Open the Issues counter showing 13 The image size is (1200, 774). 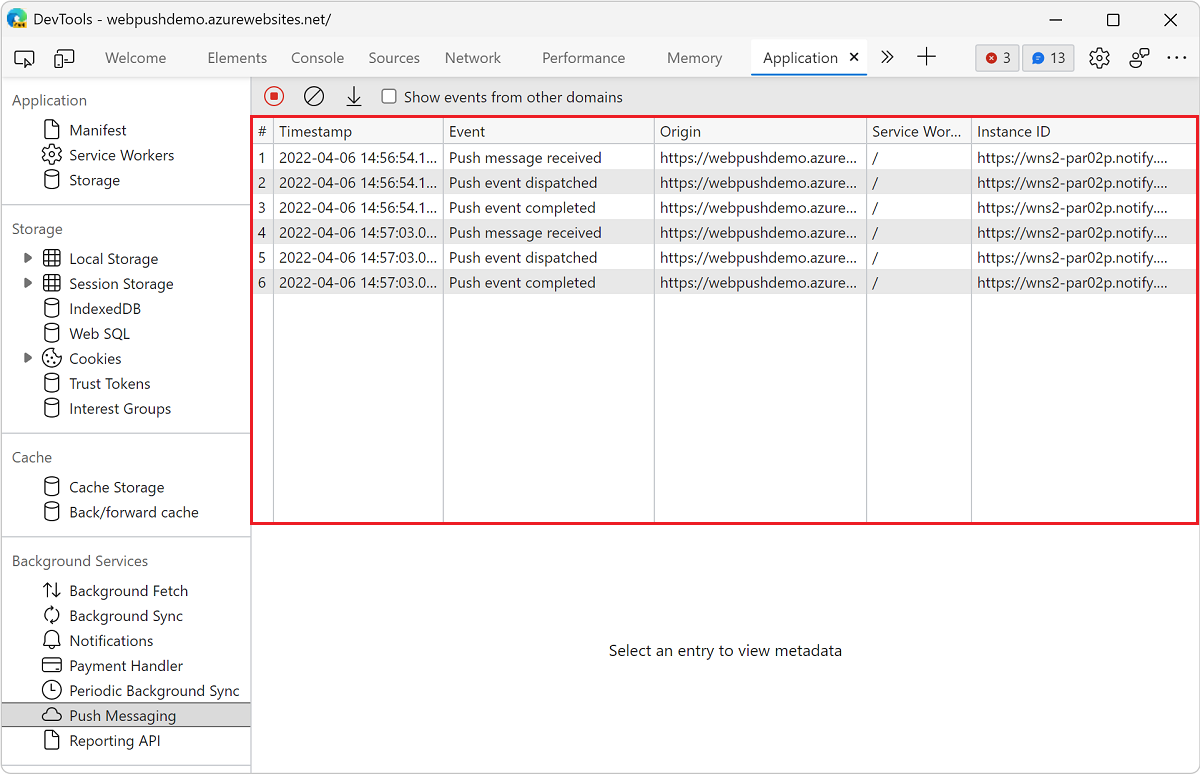click(1047, 58)
